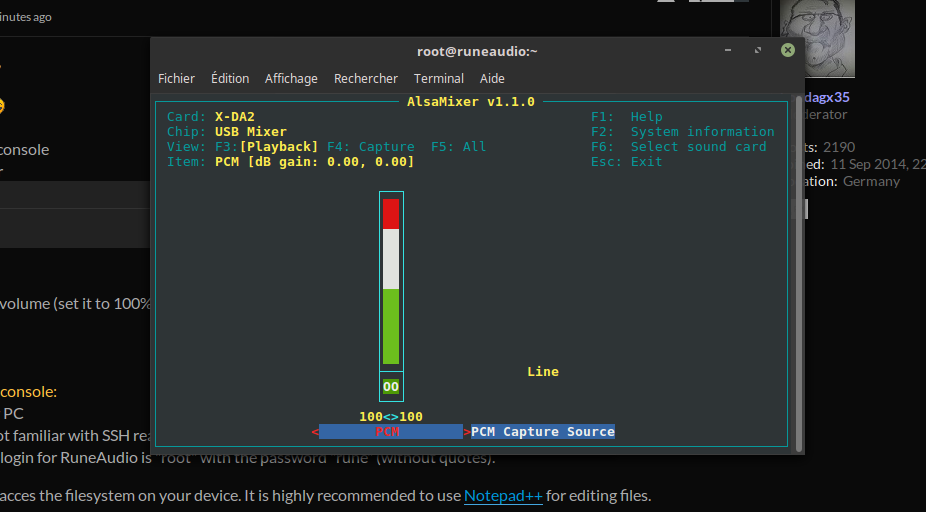Open the Terminal menu
The height and width of the screenshot is (512, 926).
click(439, 79)
